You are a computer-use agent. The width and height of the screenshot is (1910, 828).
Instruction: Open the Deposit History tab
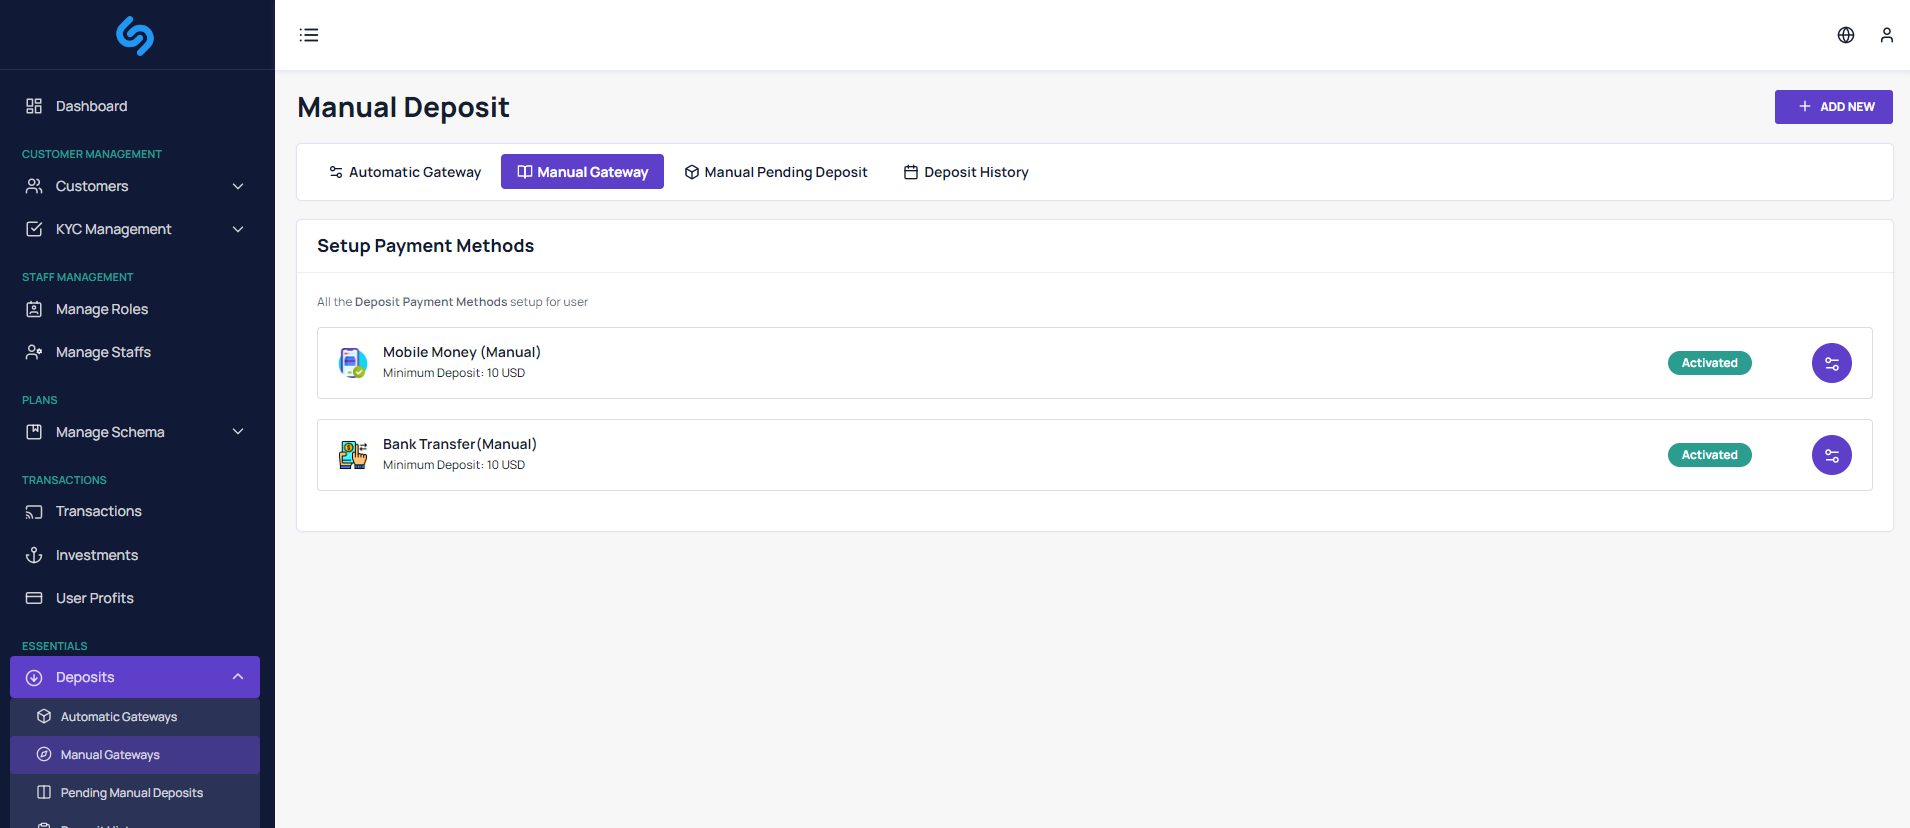(x=966, y=172)
